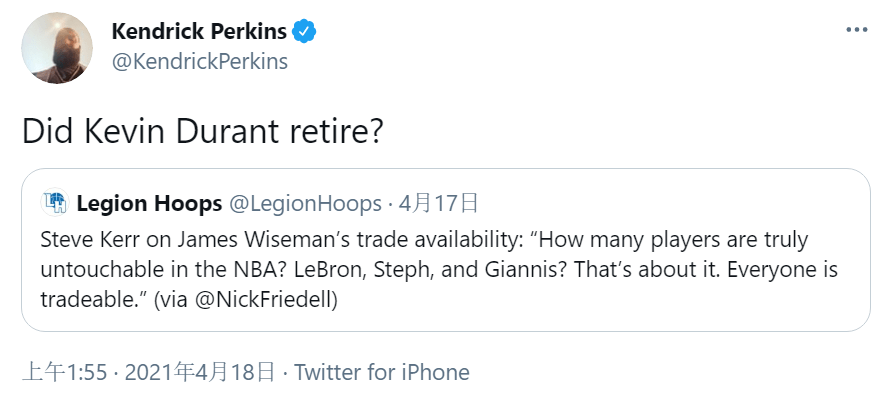Viewport: 886px width, 396px height.
Task: Click the year 2021年 in the timestamp
Action: [x=159, y=372]
